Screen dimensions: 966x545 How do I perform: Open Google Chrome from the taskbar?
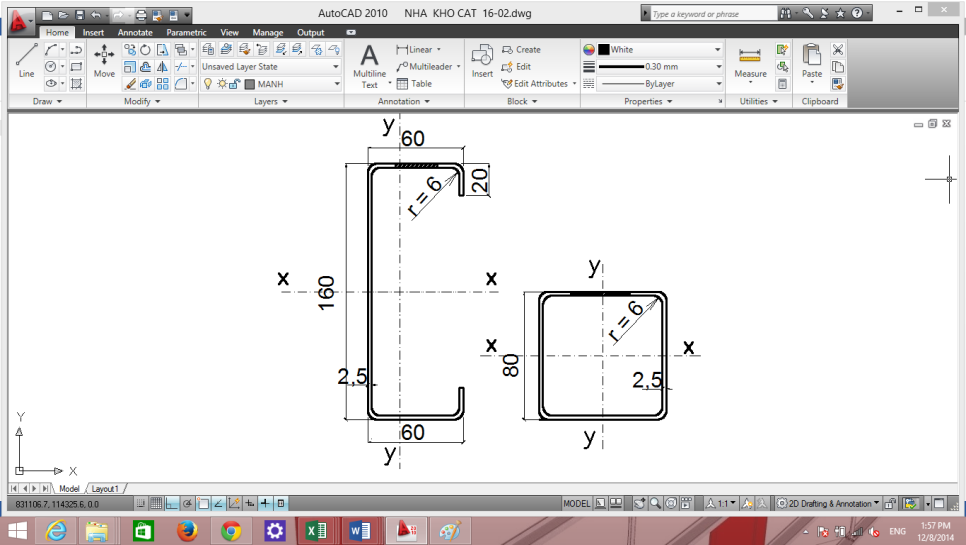point(231,531)
